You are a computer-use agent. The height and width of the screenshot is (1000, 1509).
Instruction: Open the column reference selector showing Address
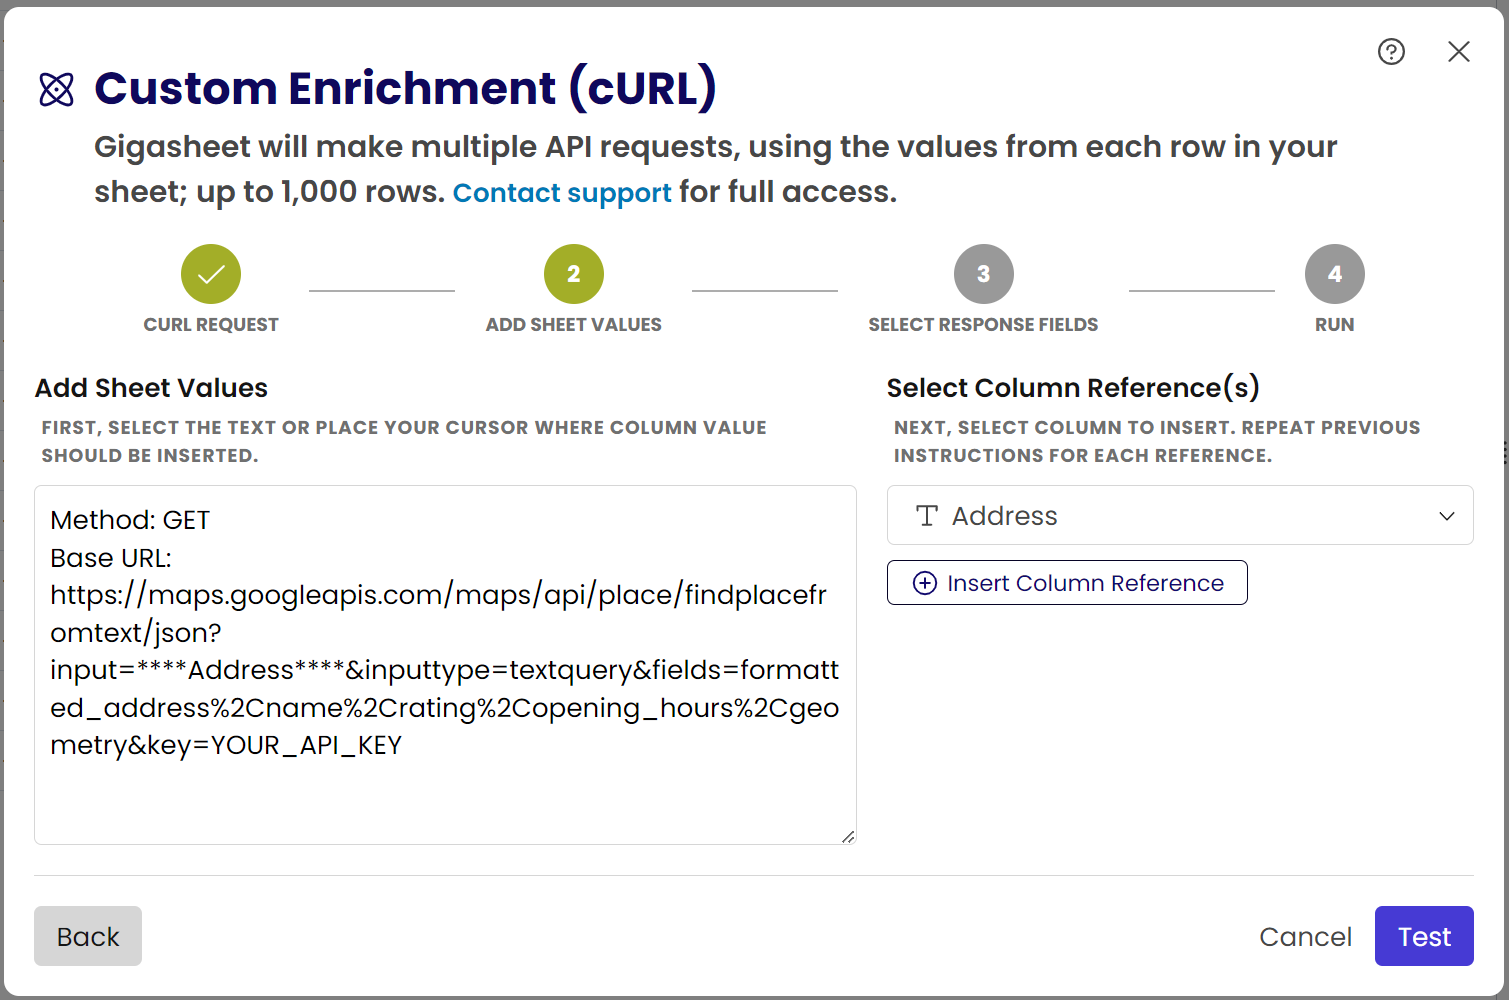click(x=1179, y=516)
